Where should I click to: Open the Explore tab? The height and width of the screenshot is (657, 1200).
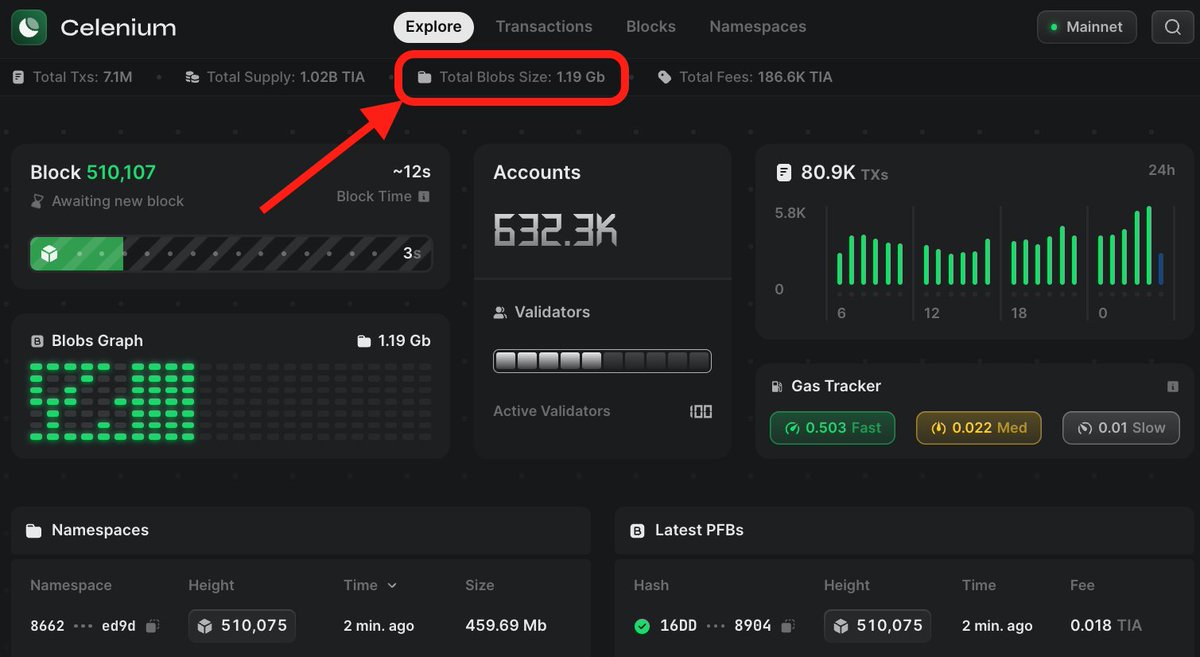(433, 27)
